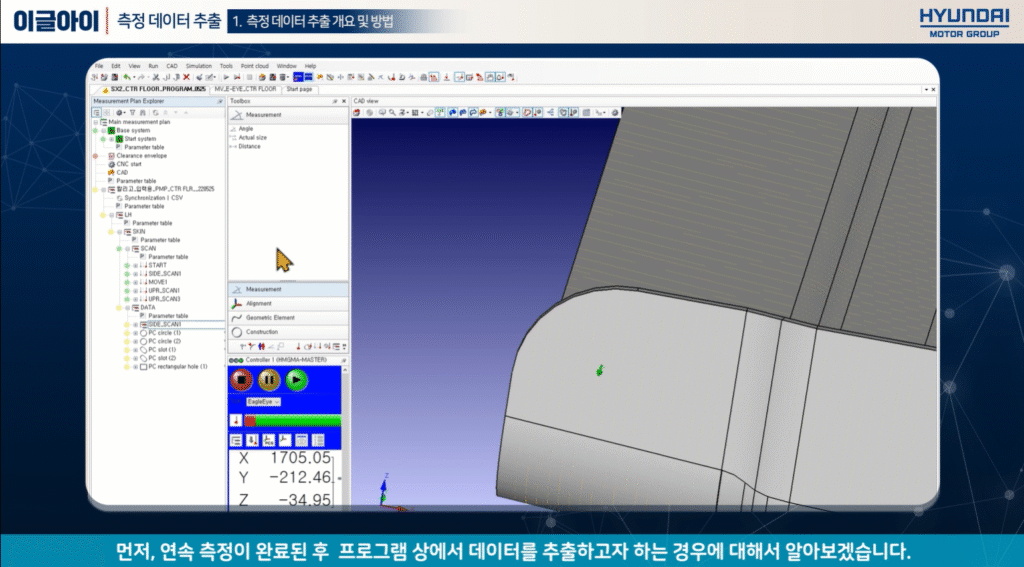The image size is (1024, 567).
Task: Toggle the orange status dot beside Clearance envelope
Action: point(95,156)
